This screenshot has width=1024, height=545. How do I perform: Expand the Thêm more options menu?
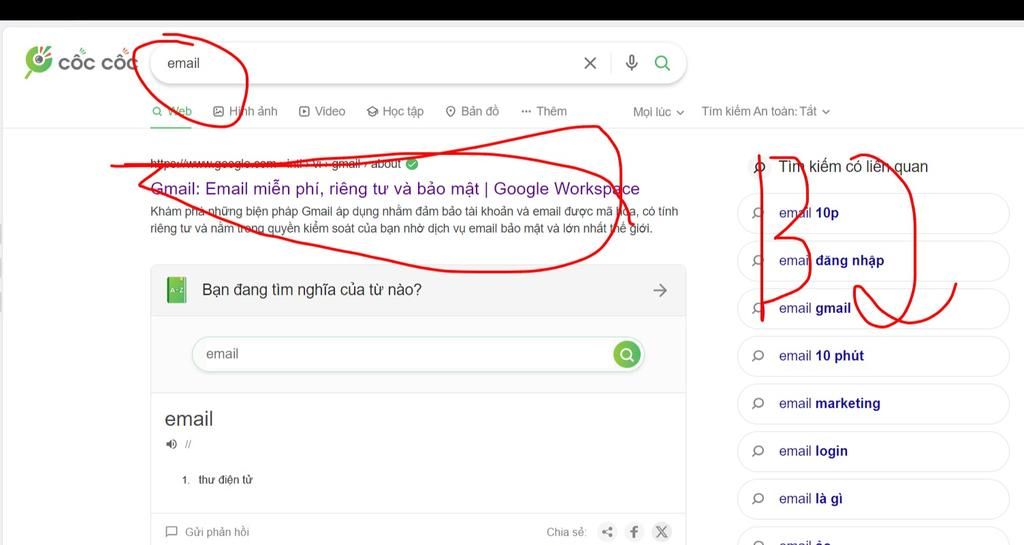544,111
